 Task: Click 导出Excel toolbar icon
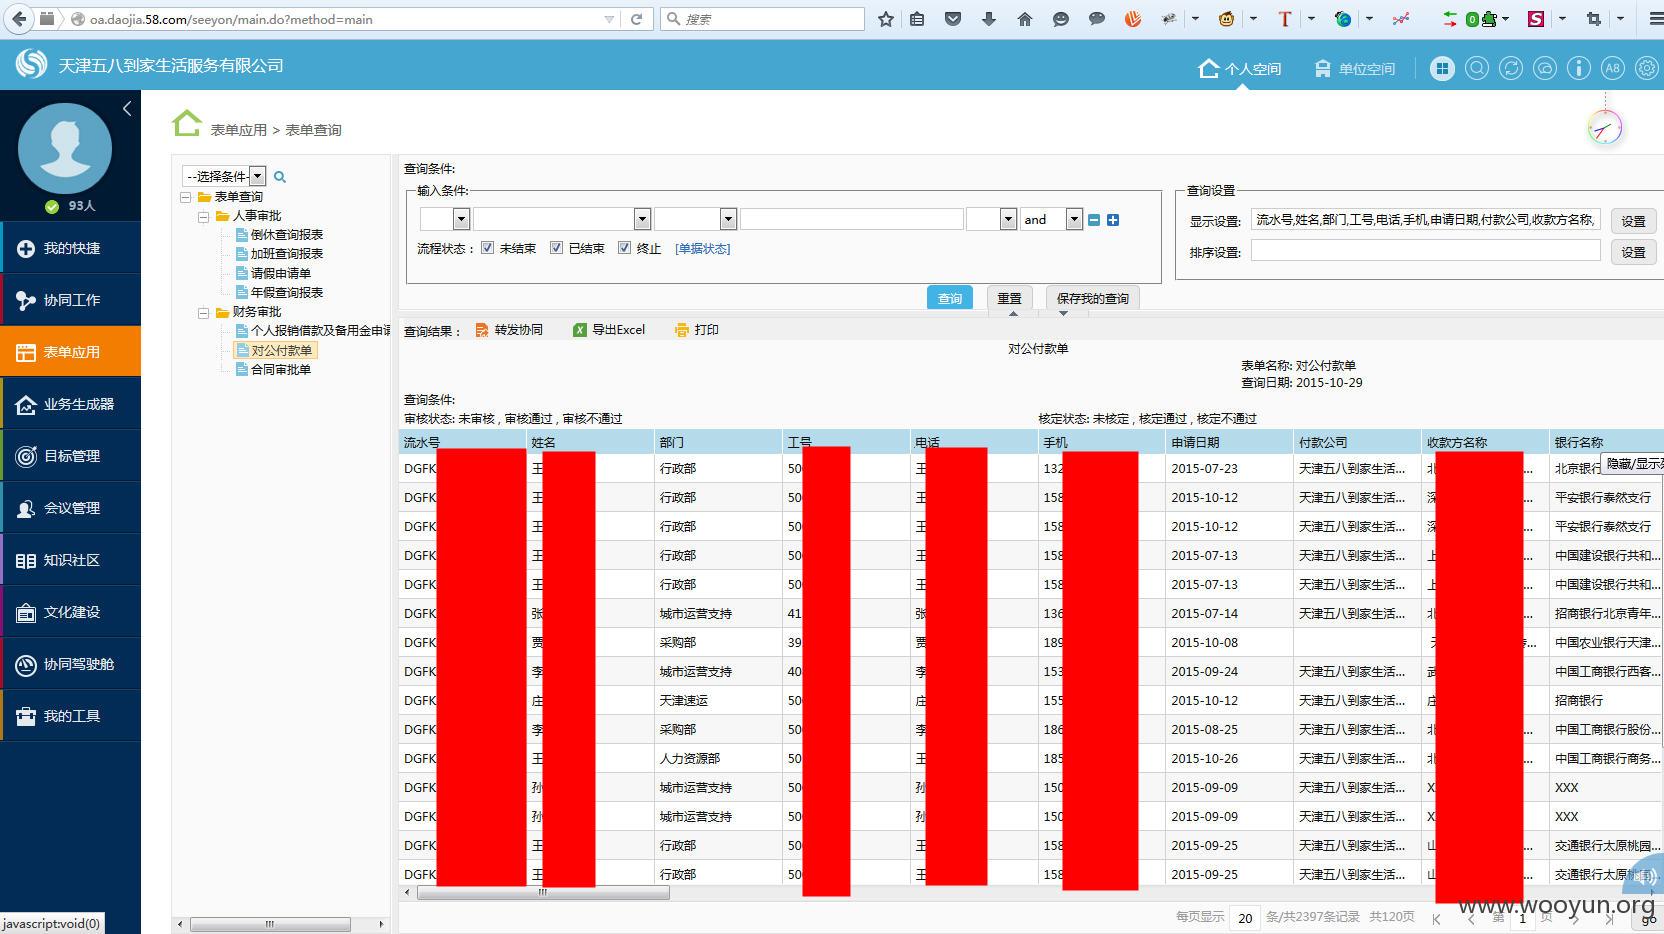(609, 330)
